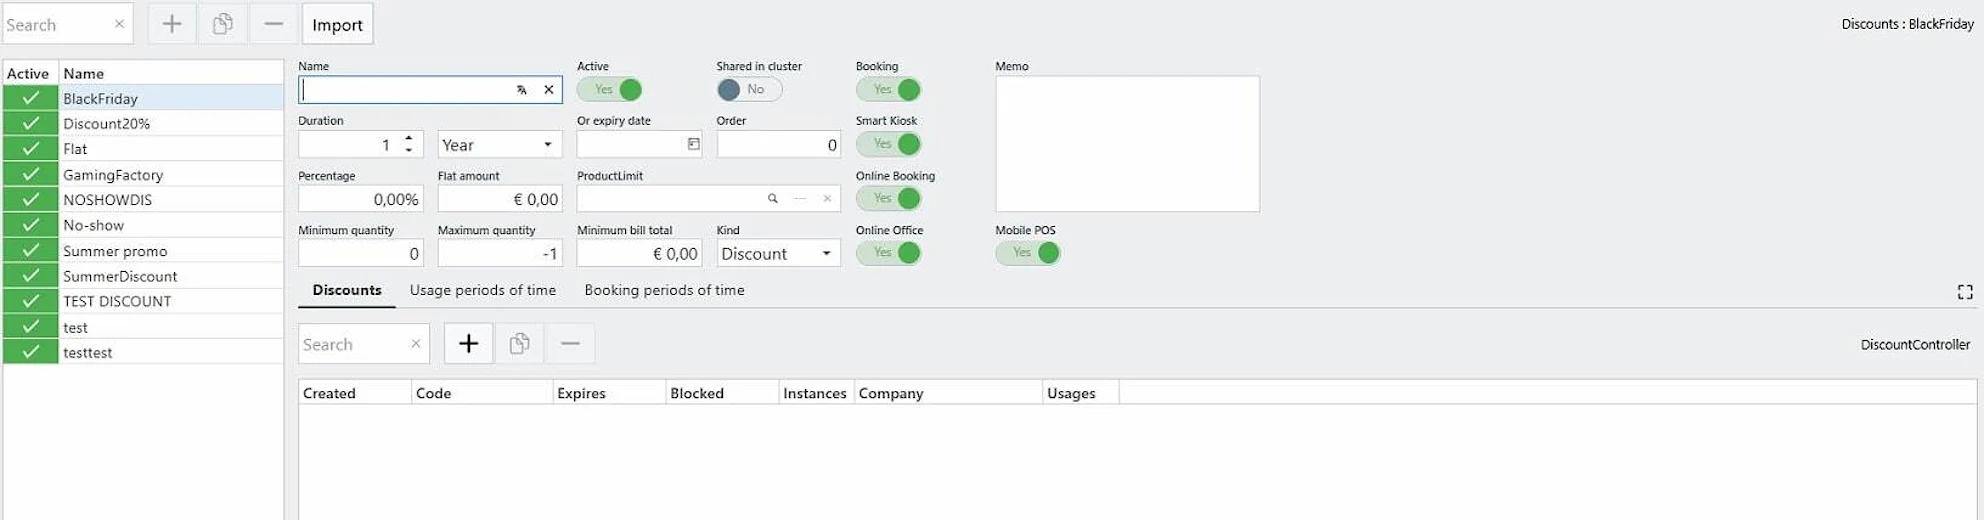Select the GamingFactory discount in the list
Screen dimensions: 1984x520
click(x=113, y=175)
